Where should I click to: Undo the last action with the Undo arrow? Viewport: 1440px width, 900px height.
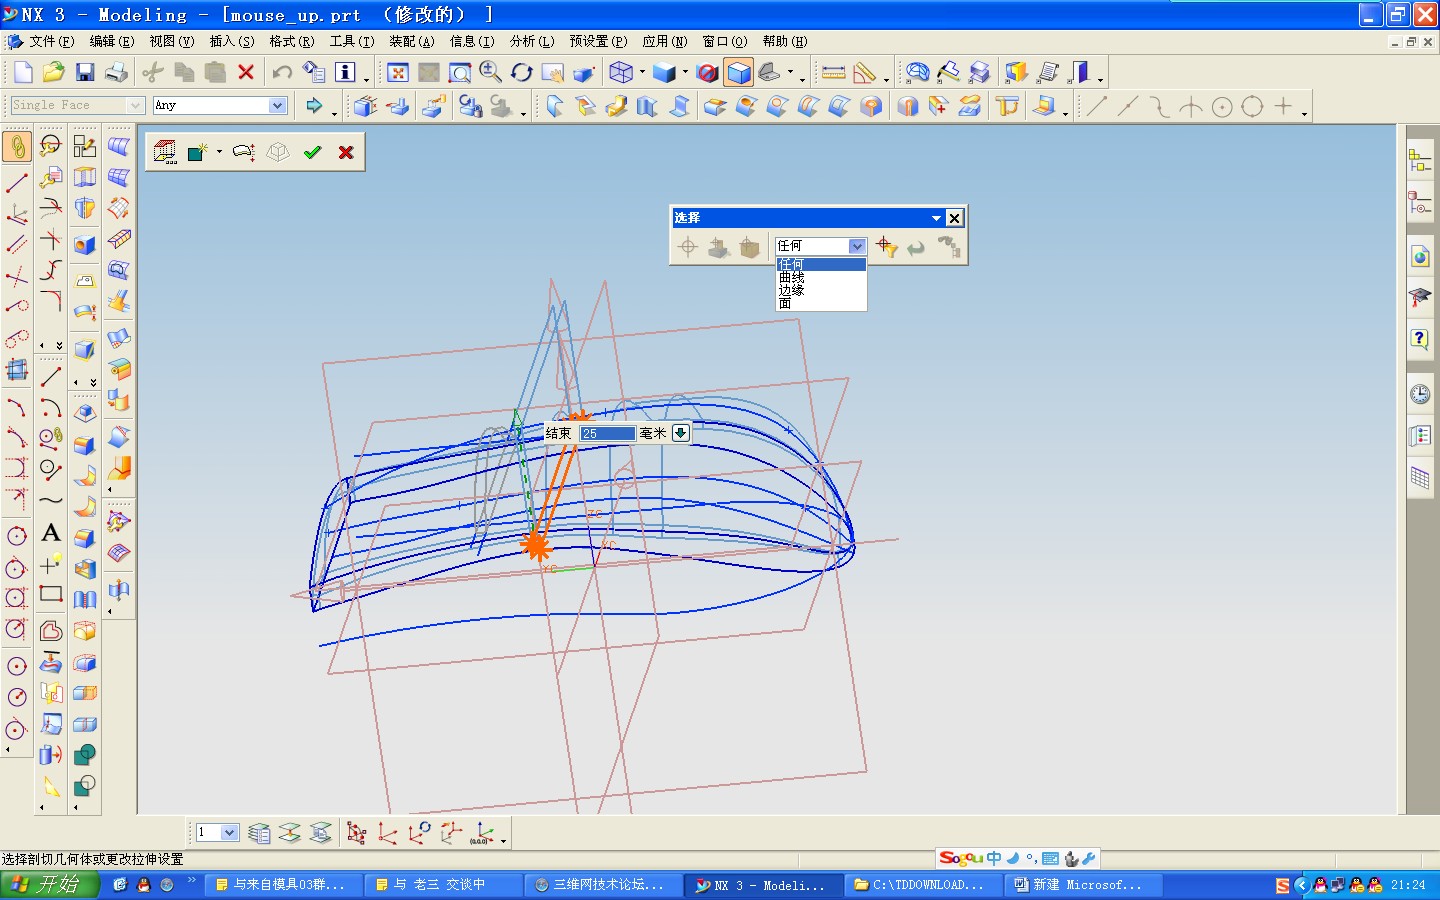[283, 72]
